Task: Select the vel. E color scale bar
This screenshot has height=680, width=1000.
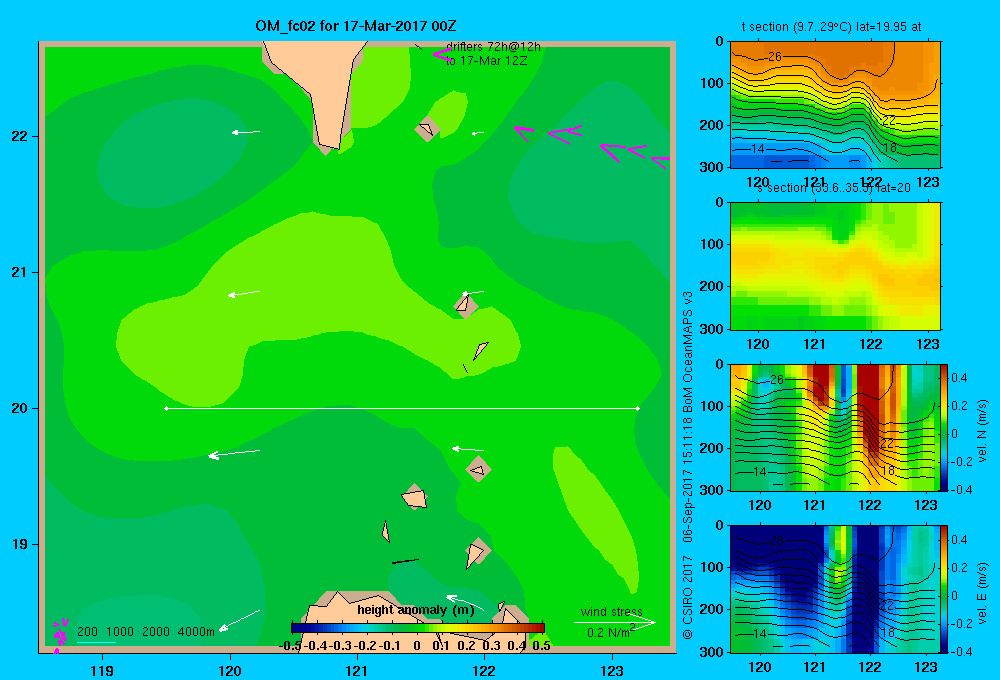Action: [x=945, y=589]
